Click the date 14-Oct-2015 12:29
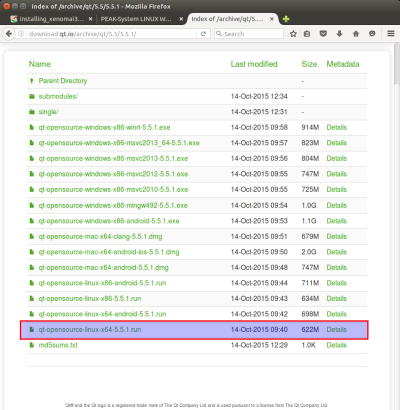This screenshot has height=410, width=400. click(x=259, y=345)
